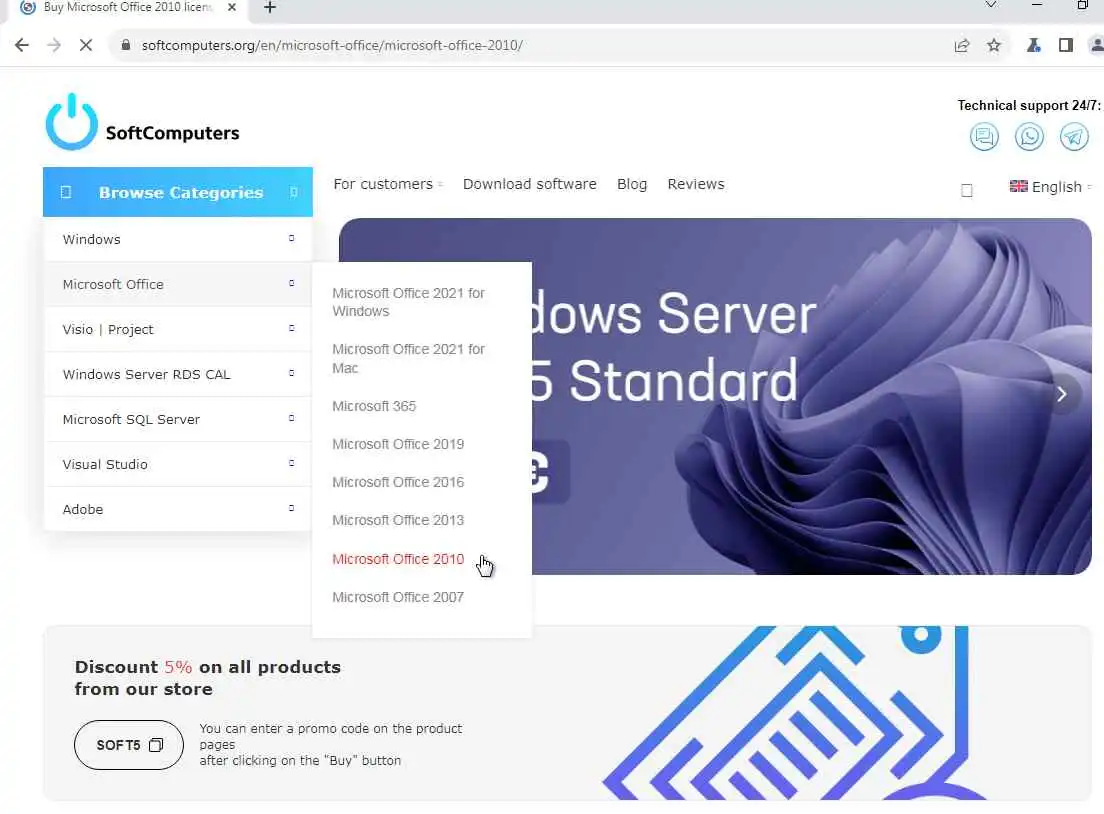Open English language dropdown
1104x814 pixels.
(1050, 187)
